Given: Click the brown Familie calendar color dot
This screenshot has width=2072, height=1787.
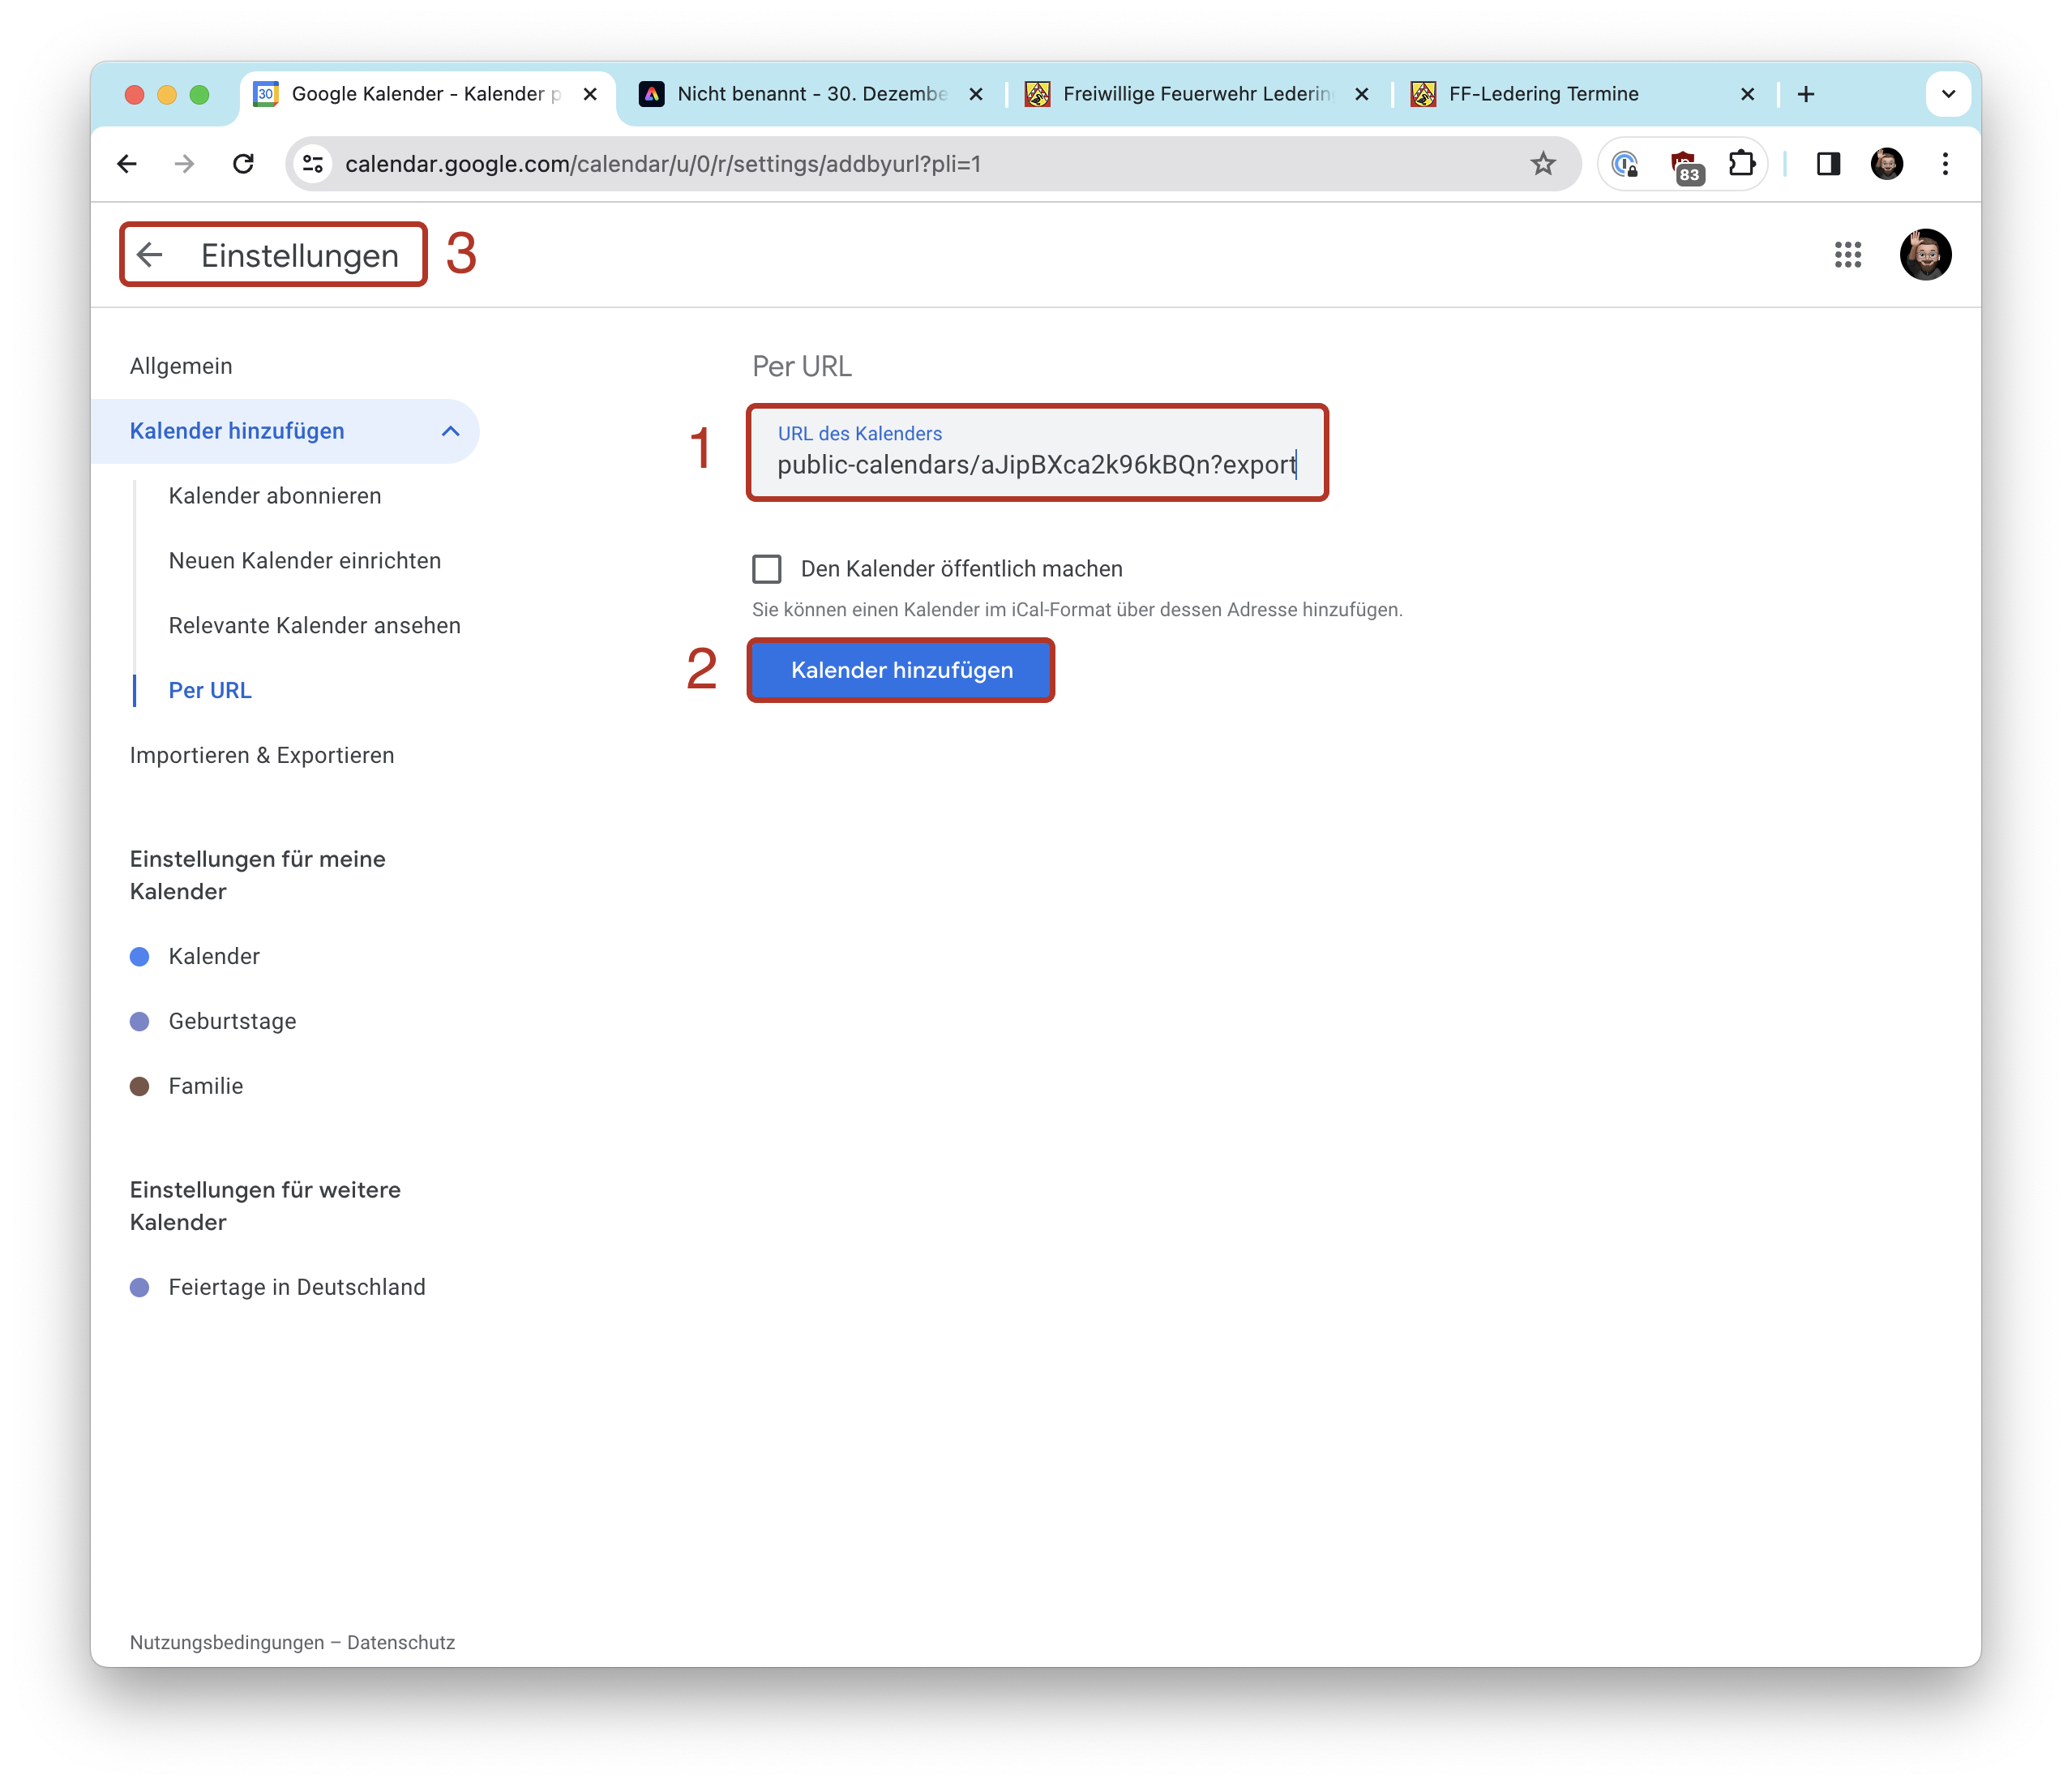Looking at the screenshot, I should coord(140,1086).
